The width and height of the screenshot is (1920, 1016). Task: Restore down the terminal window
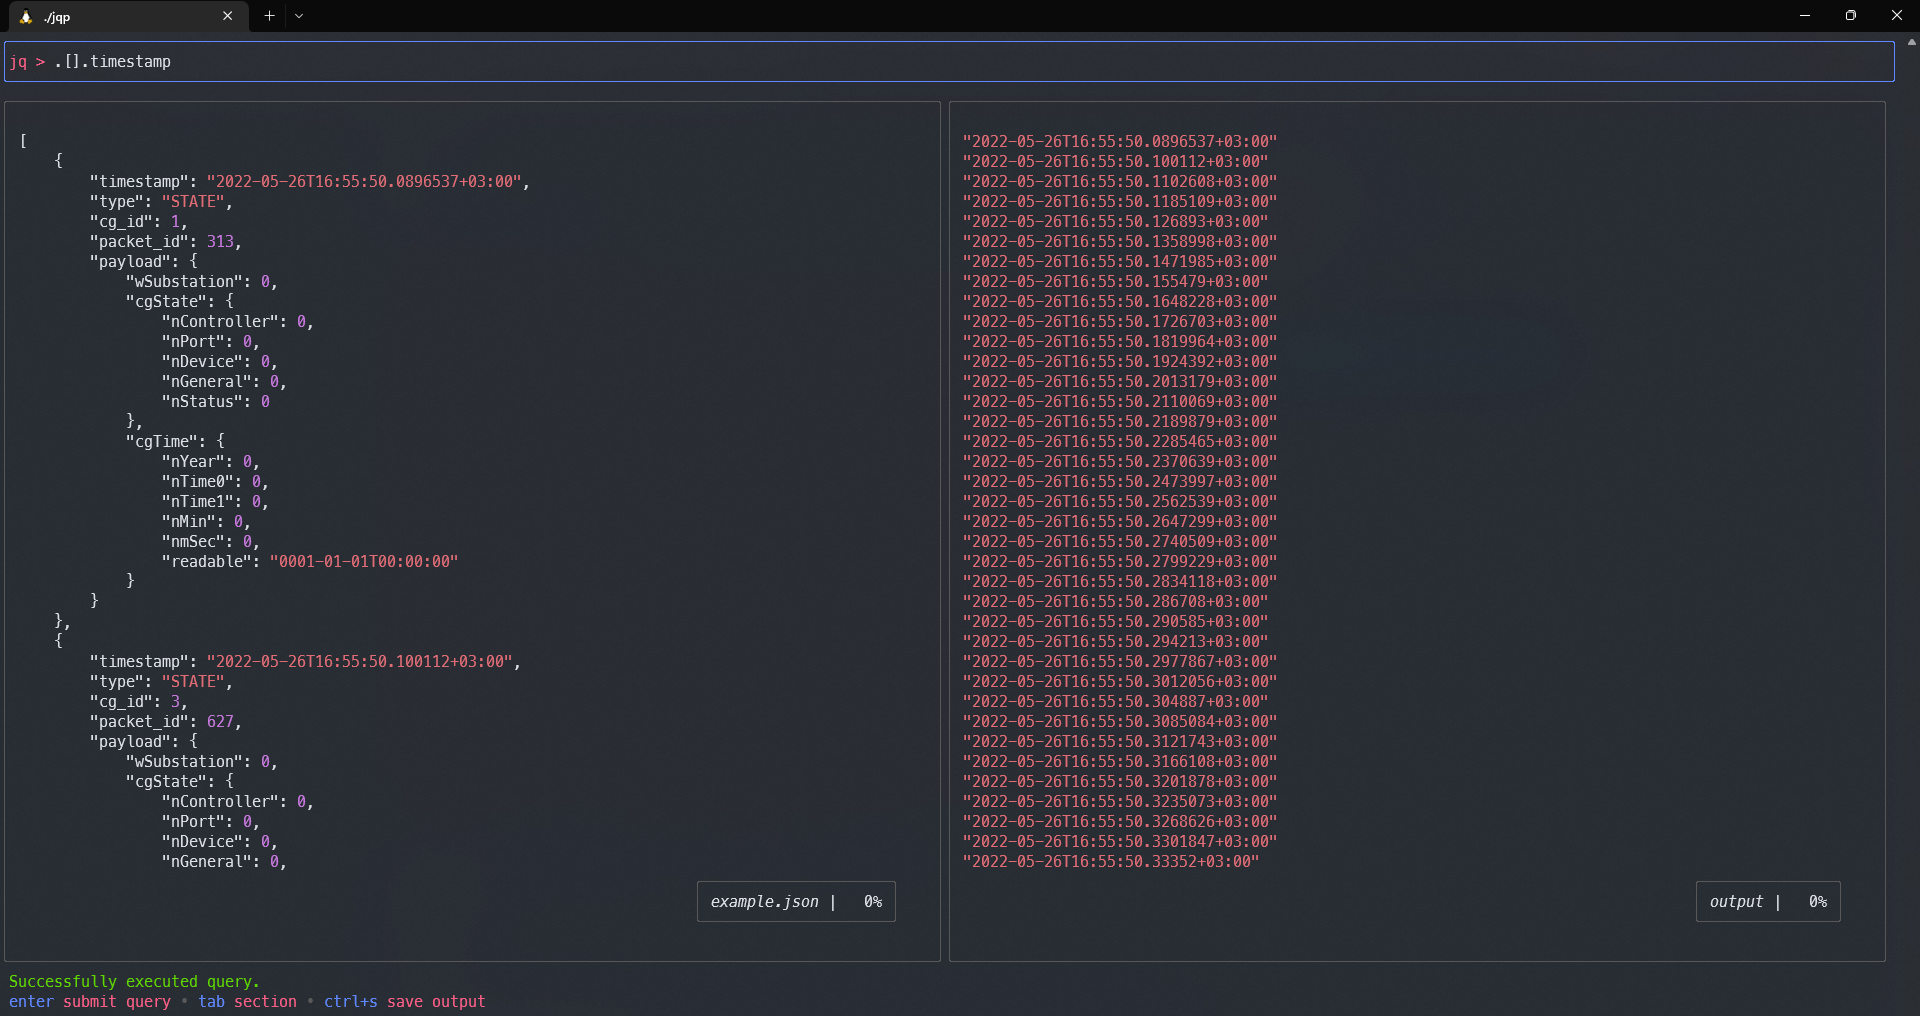1851,16
